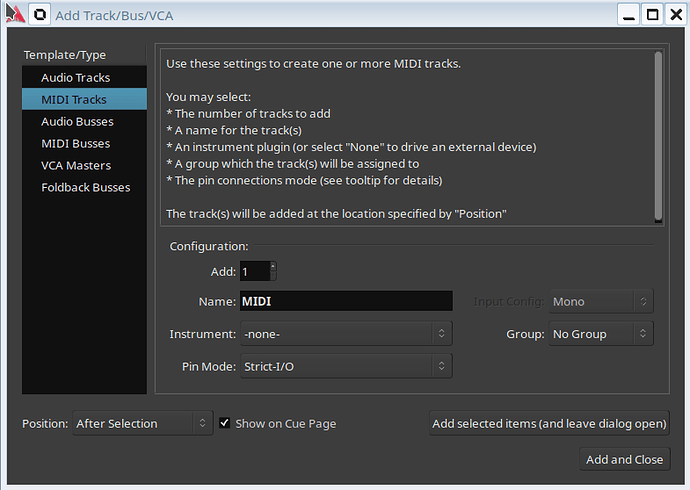Minimize the Add Track/Bus/VCA dialog

pos(628,14)
